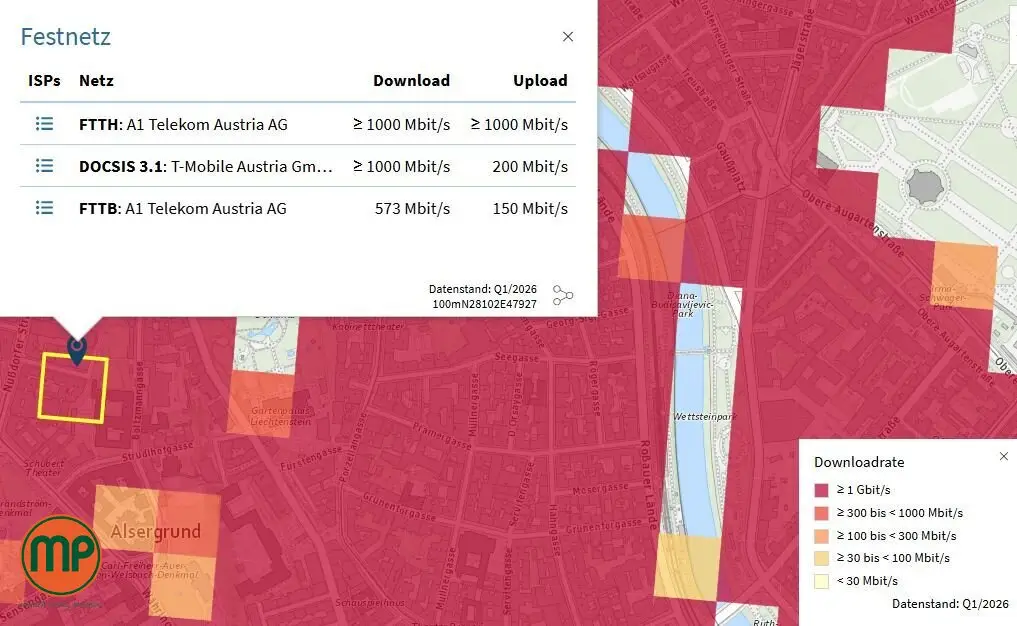Select the < 30 Mbit/s legend swatch
The width and height of the screenshot is (1017, 626).
point(821,581)
